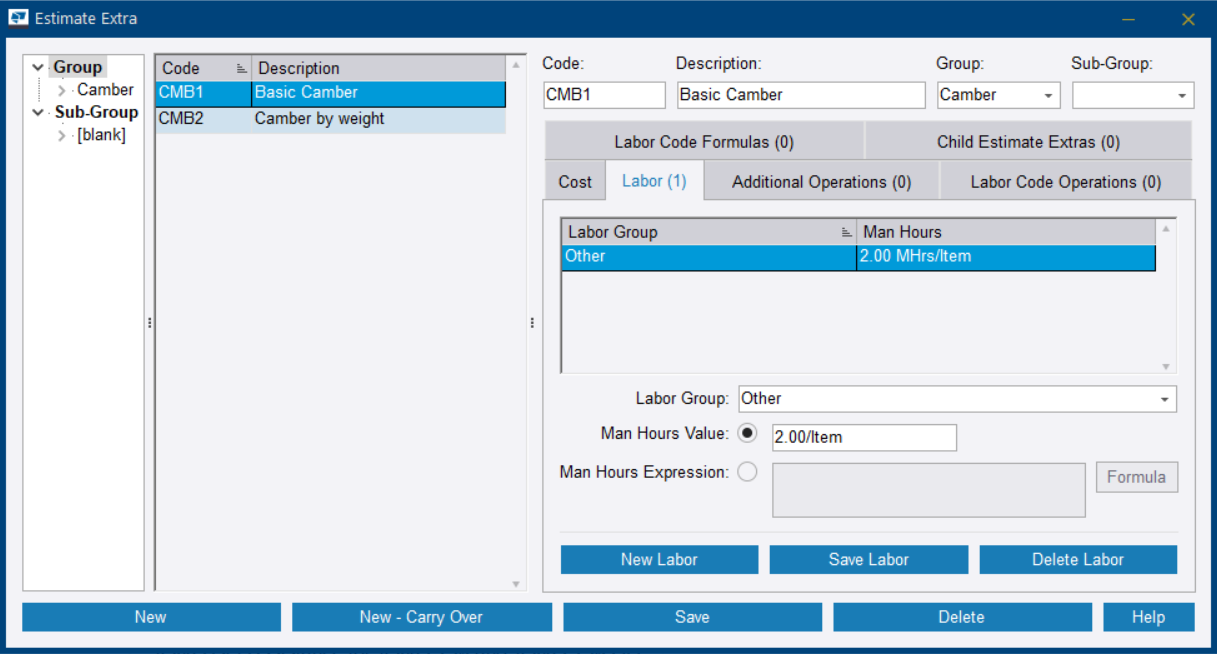Switch to the Cost tab
This screenshot has width=1217, height=654.
coord(574,181)
